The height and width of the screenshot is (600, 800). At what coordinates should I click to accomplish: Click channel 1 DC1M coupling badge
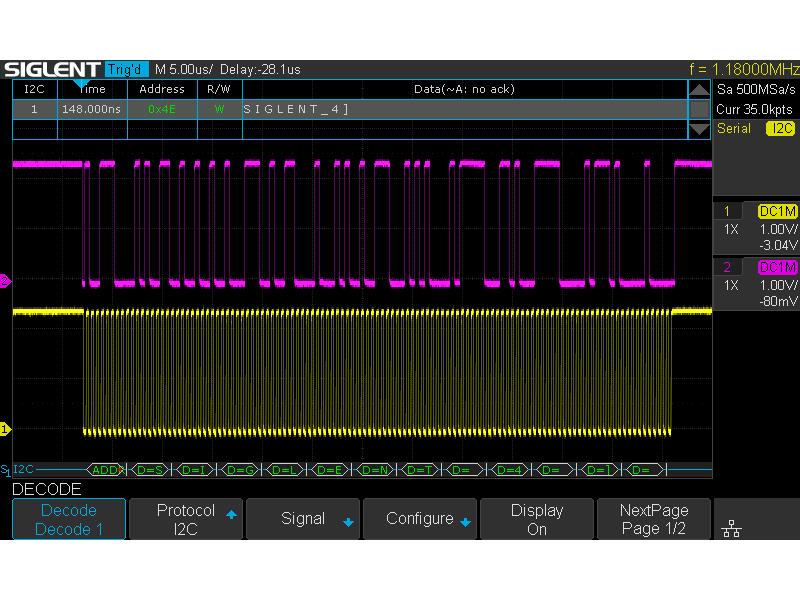click(777, 211)
